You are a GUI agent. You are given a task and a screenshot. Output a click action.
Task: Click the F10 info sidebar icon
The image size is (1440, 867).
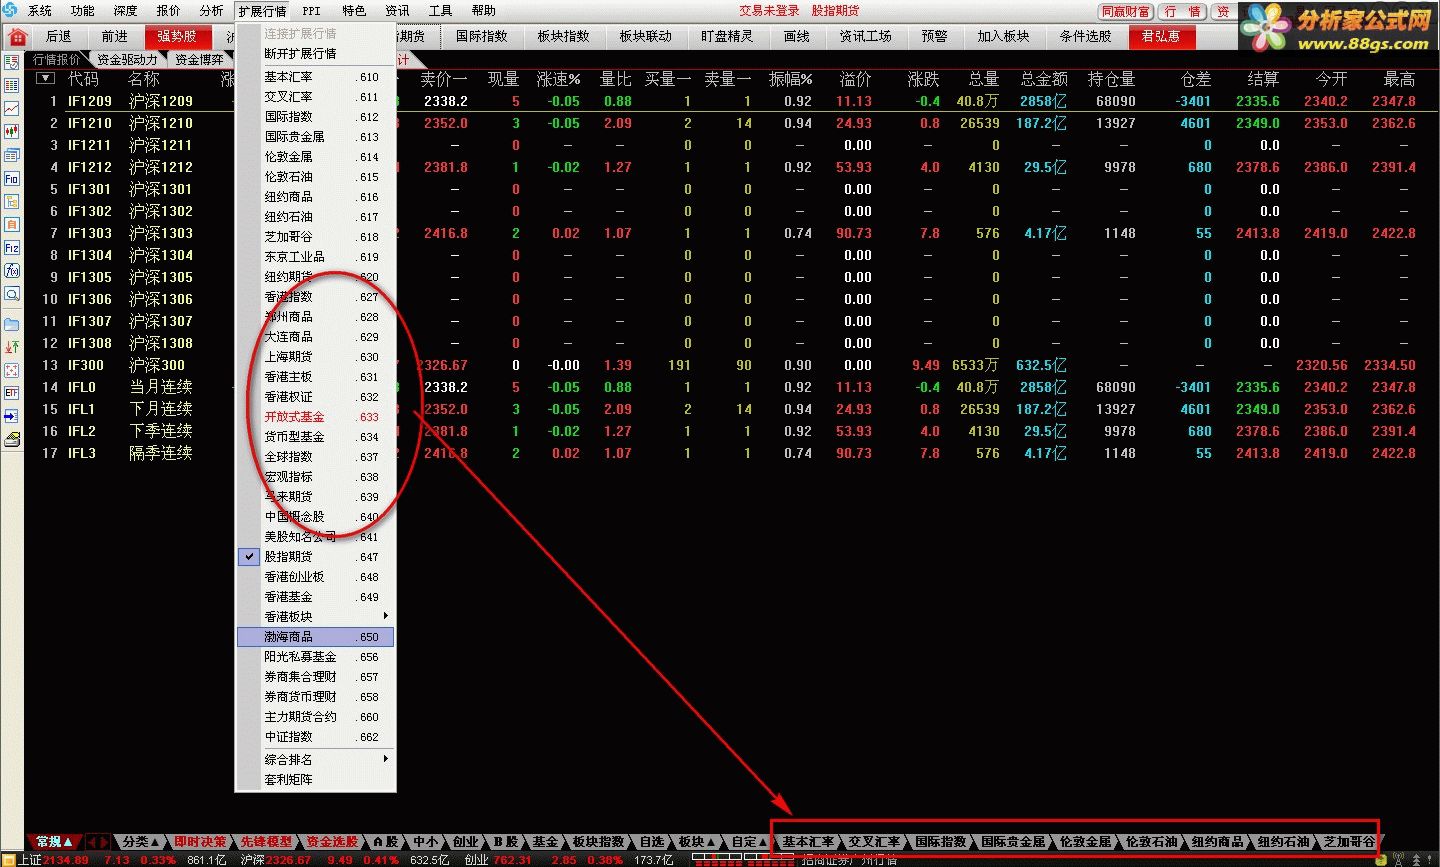[x=12, y=179]
